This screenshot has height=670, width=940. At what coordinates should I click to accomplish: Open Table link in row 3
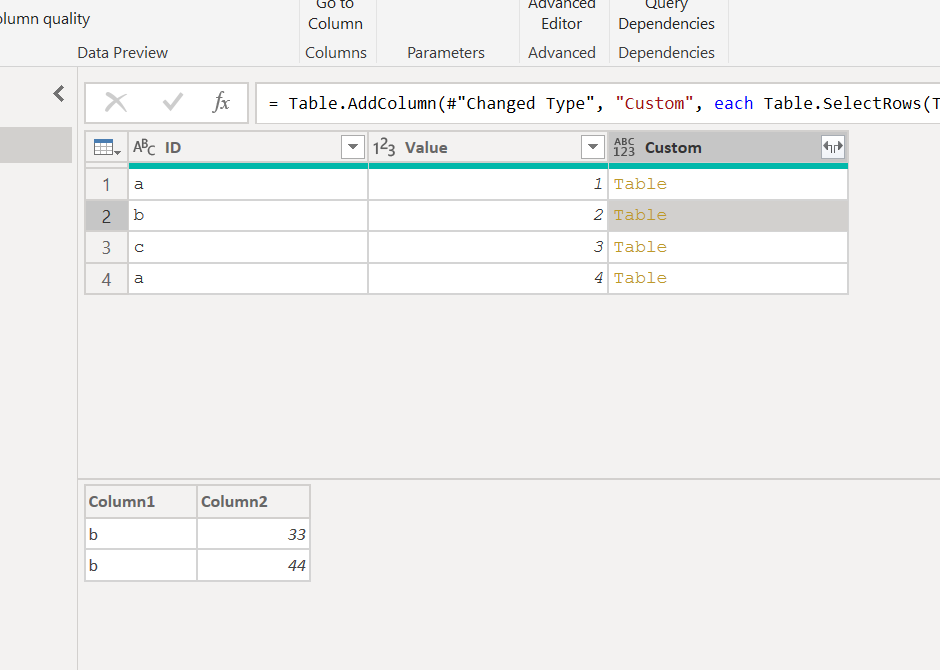coord(640,247)
